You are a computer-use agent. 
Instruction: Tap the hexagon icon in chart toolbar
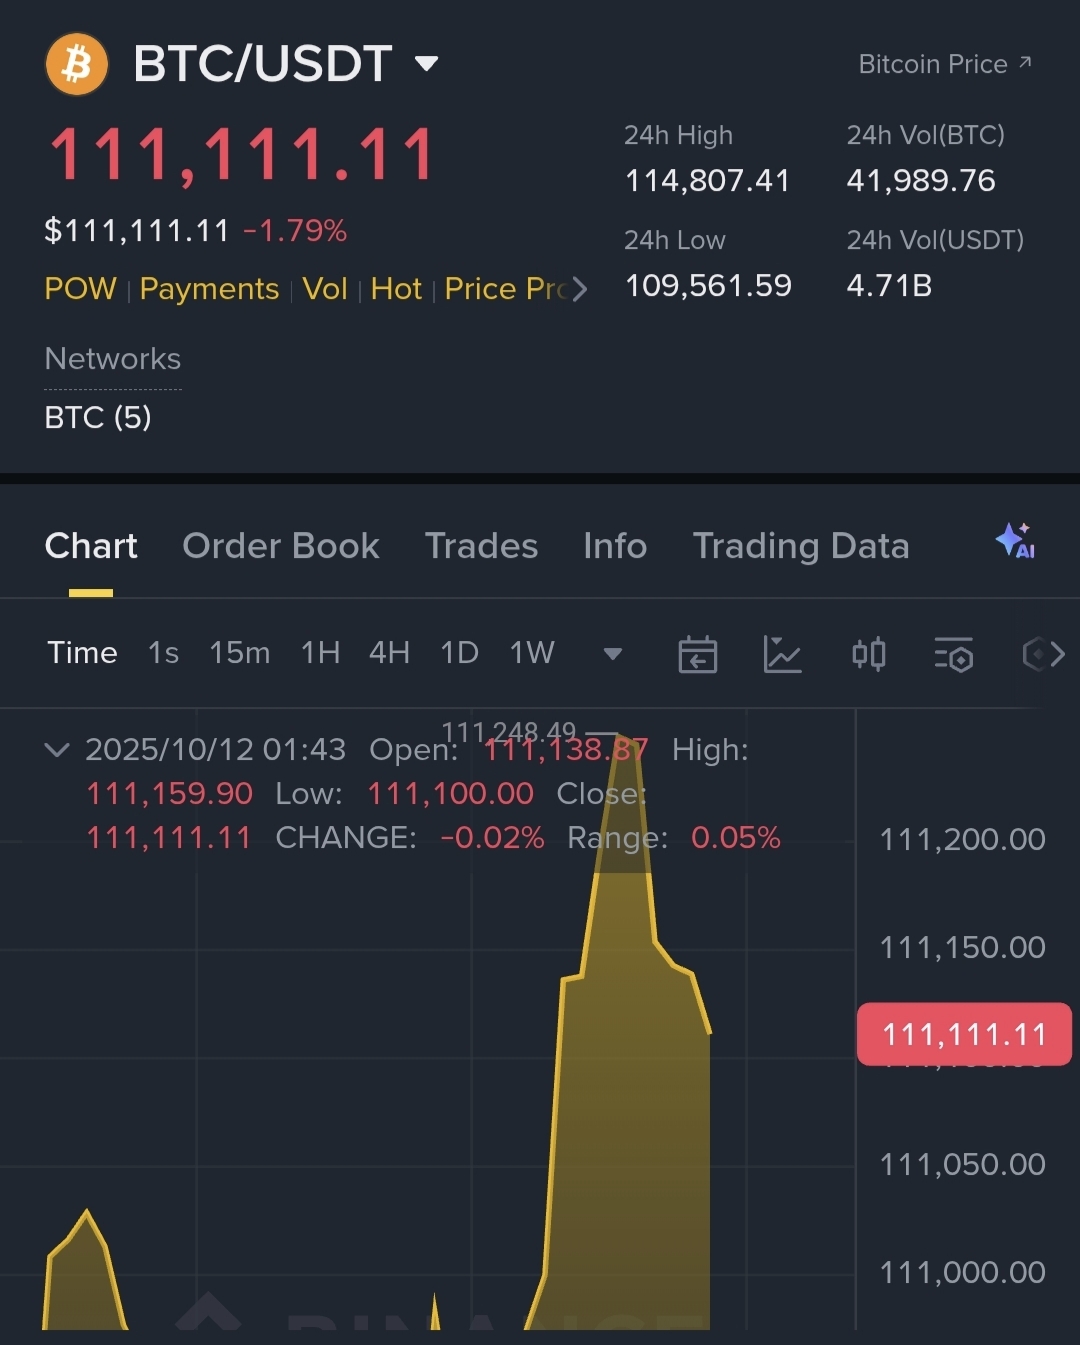1036,654
